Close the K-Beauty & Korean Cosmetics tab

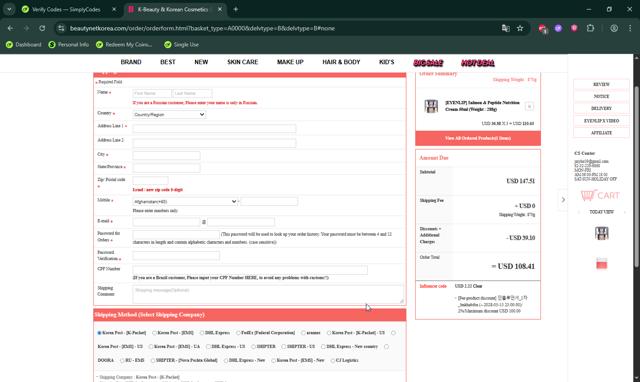tap(220, 9)
